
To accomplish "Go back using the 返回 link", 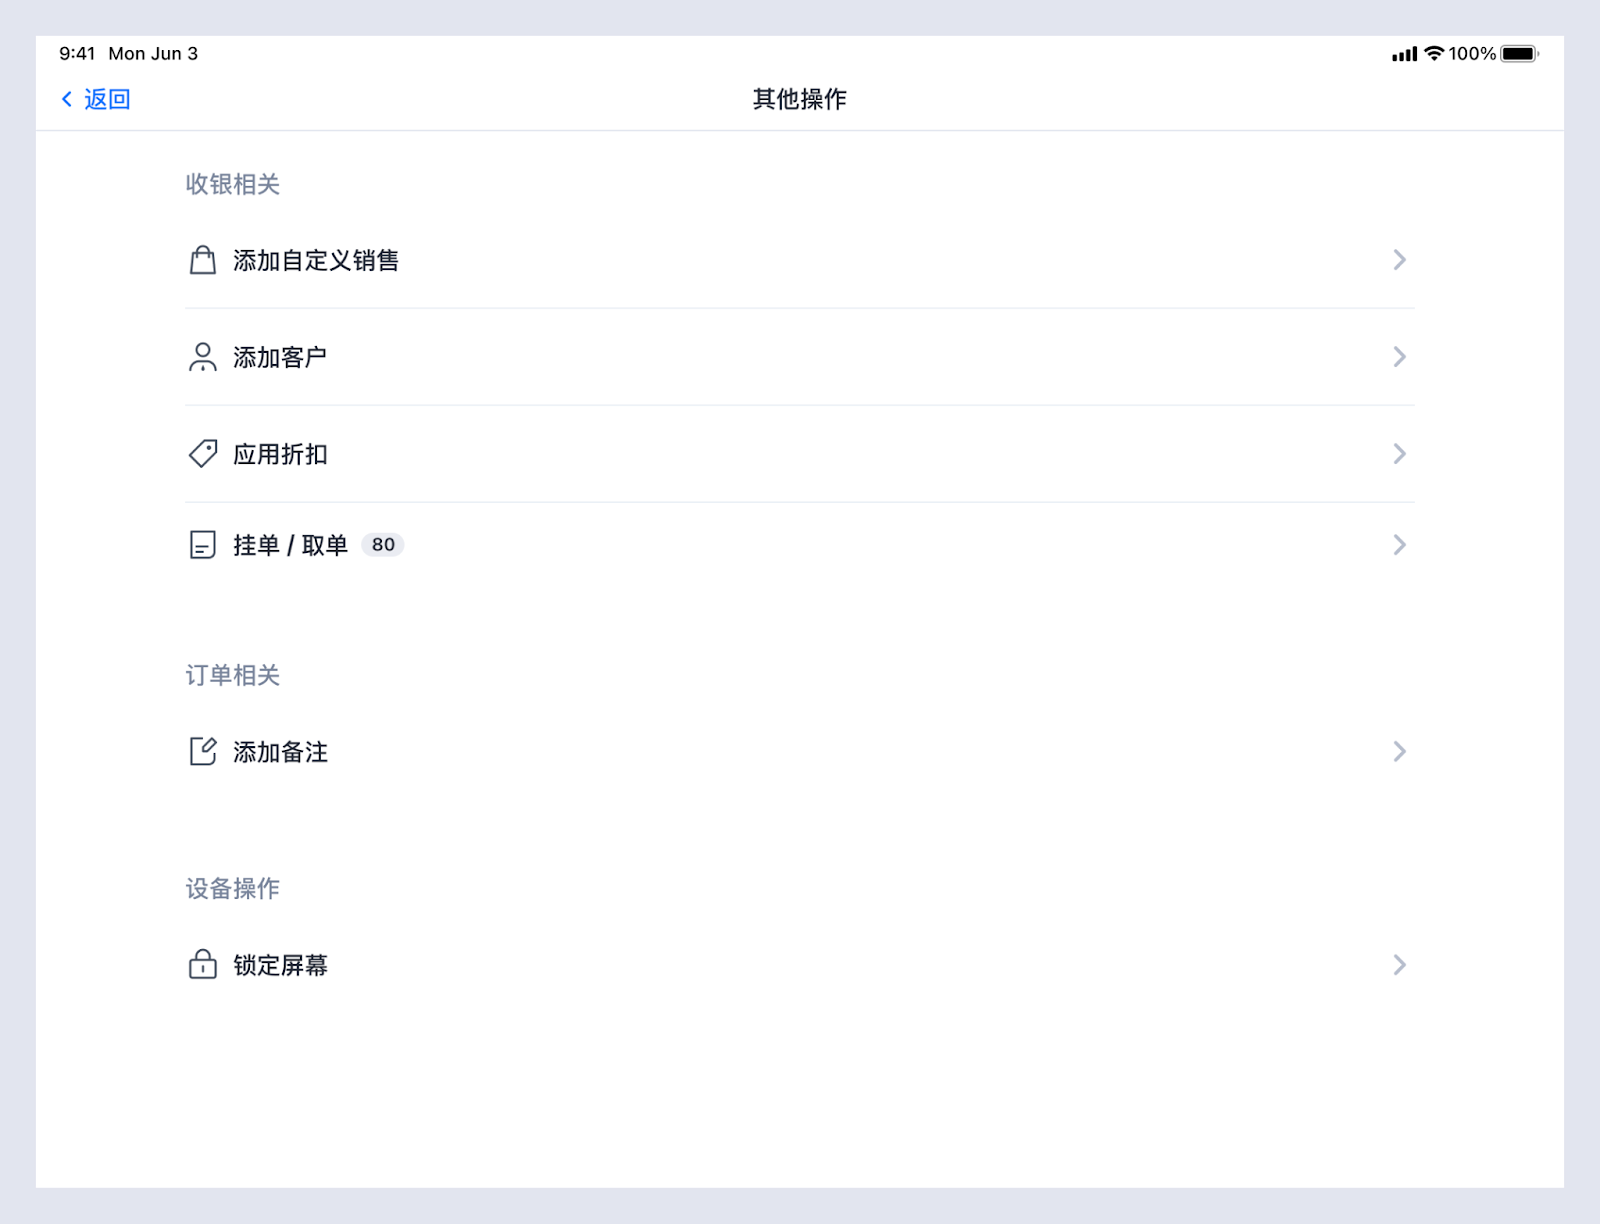I will pos(107,99).
